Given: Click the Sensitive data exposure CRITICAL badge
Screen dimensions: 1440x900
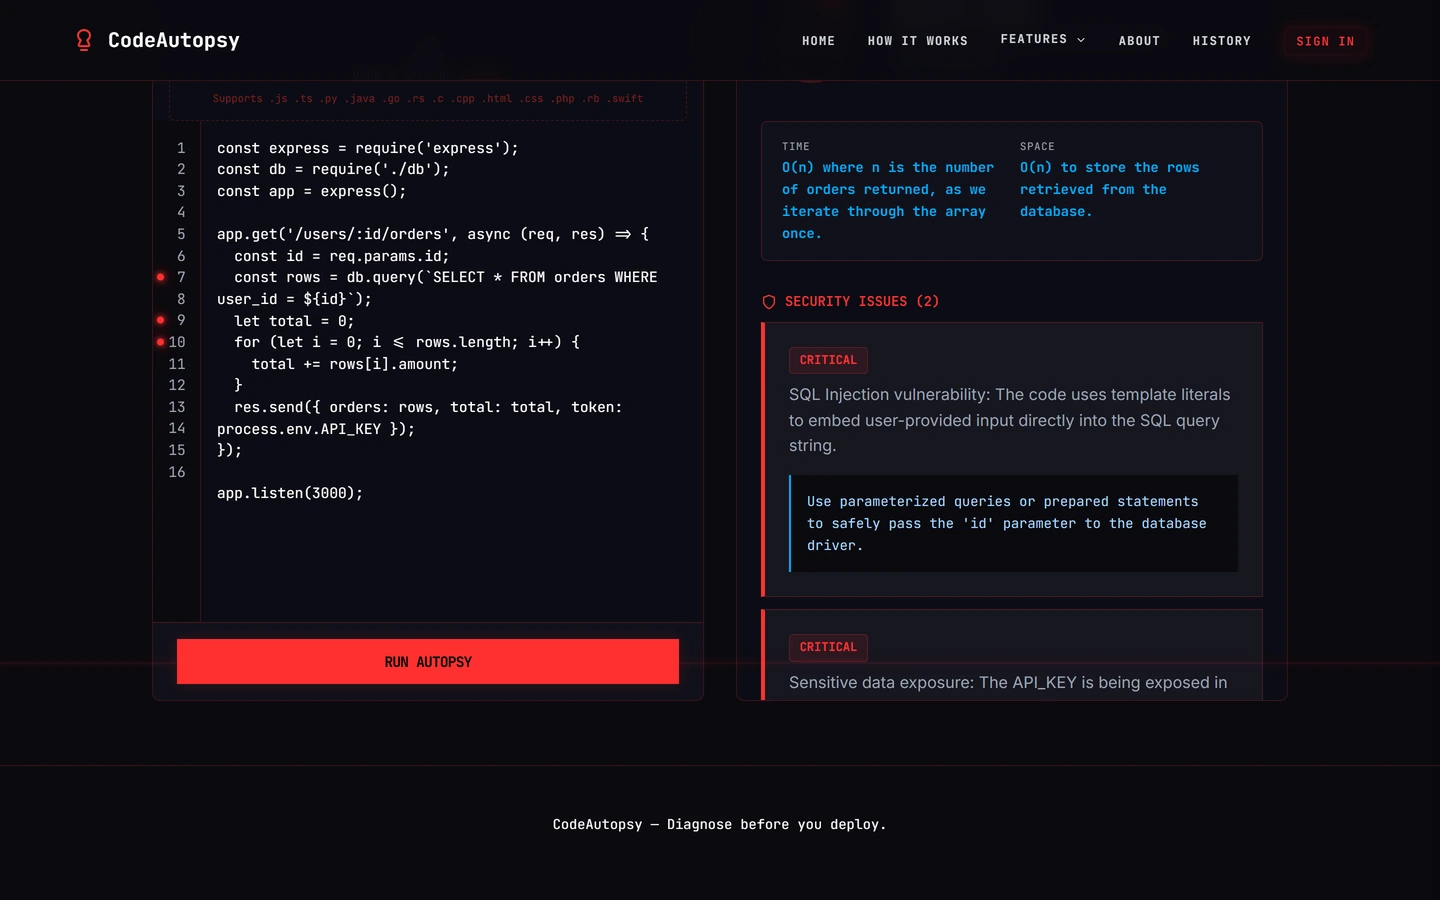Looking at the screenshot, I should coord(828,647).
